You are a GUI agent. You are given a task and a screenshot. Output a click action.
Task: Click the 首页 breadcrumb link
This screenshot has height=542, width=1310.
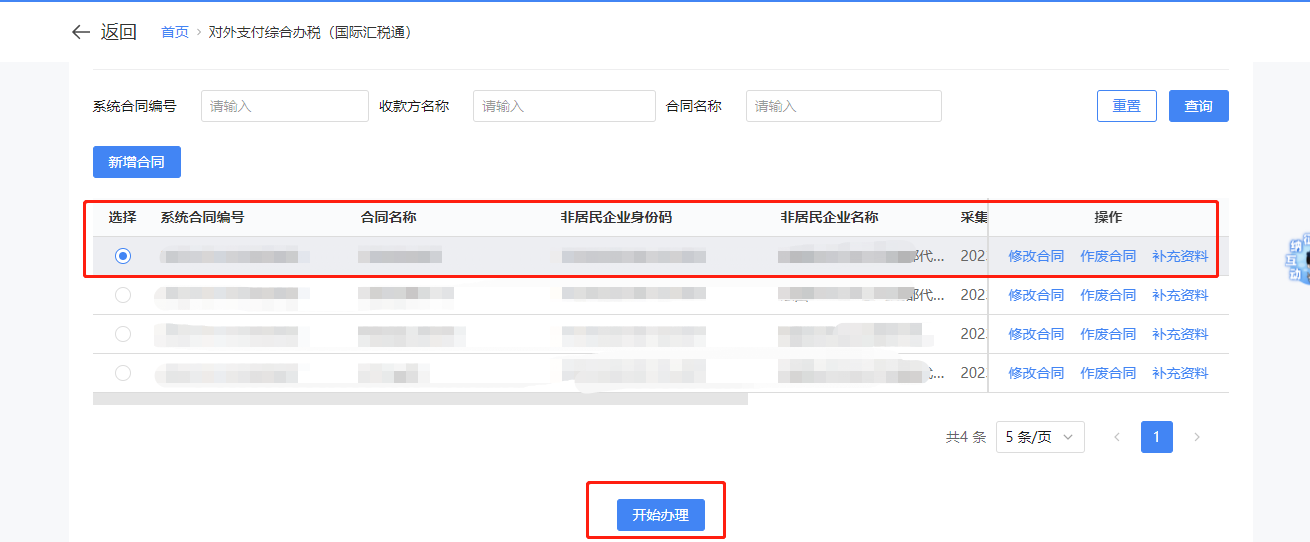175,32
